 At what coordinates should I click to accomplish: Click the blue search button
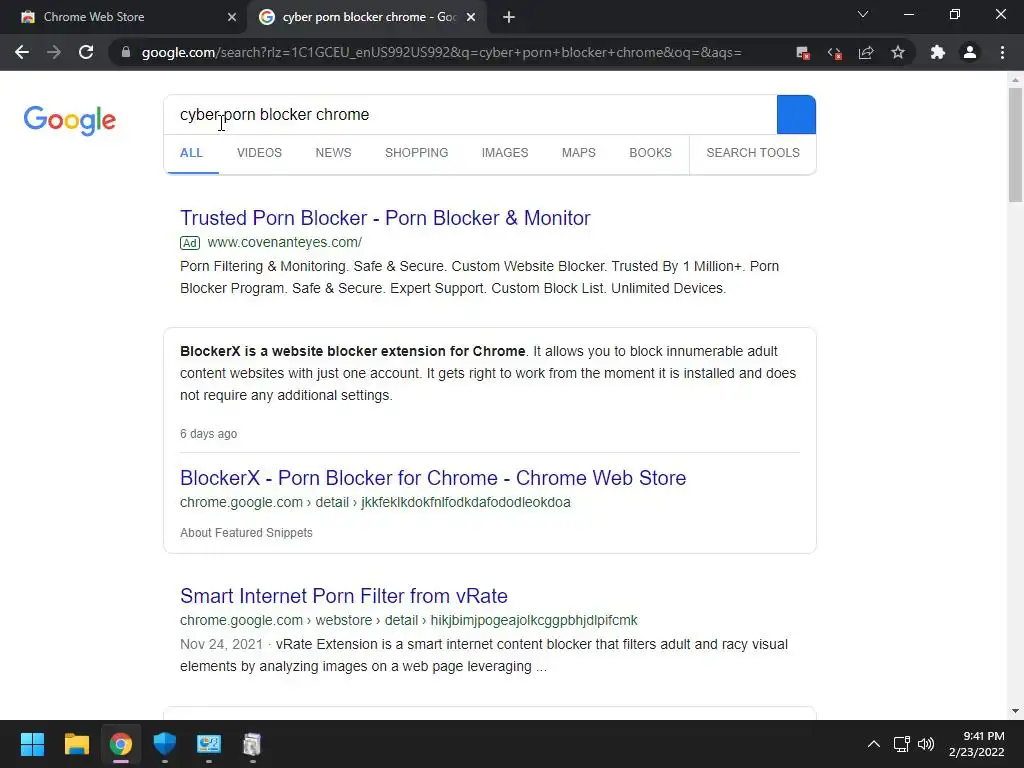click(x=796, y=114)
